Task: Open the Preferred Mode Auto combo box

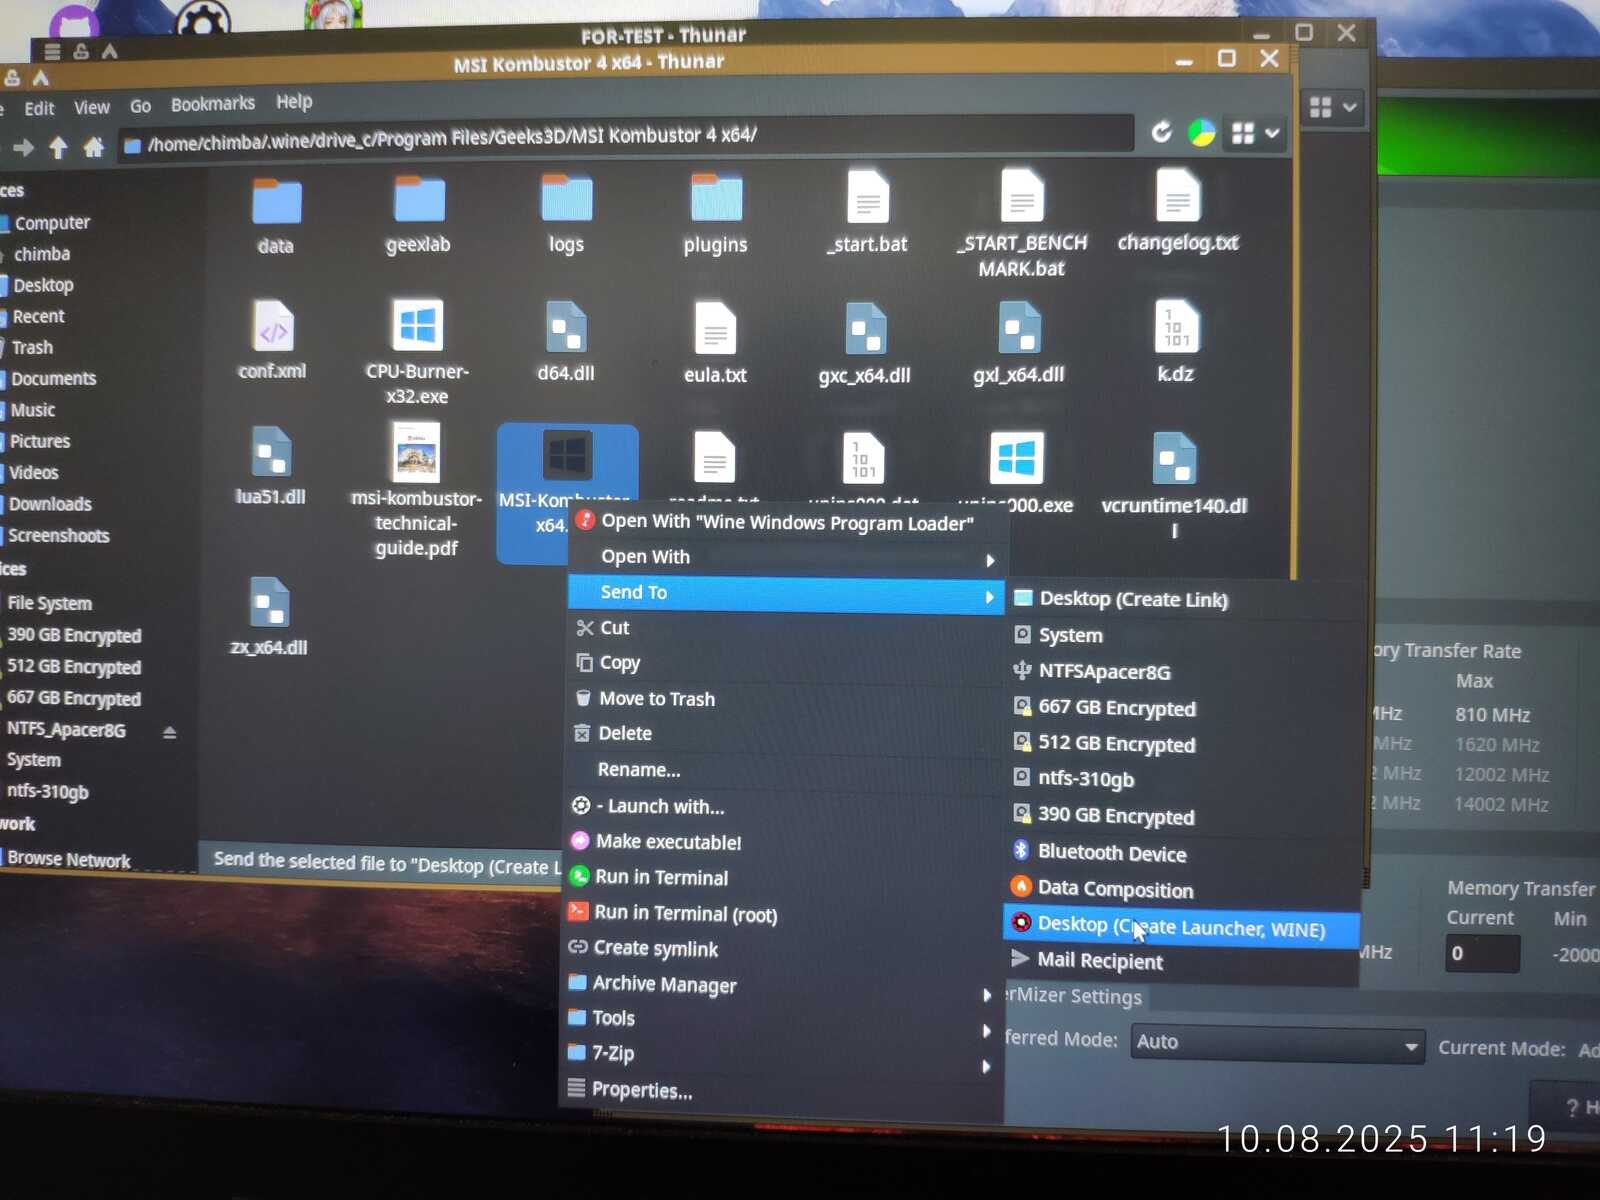Action: tap(1277, 1044)
